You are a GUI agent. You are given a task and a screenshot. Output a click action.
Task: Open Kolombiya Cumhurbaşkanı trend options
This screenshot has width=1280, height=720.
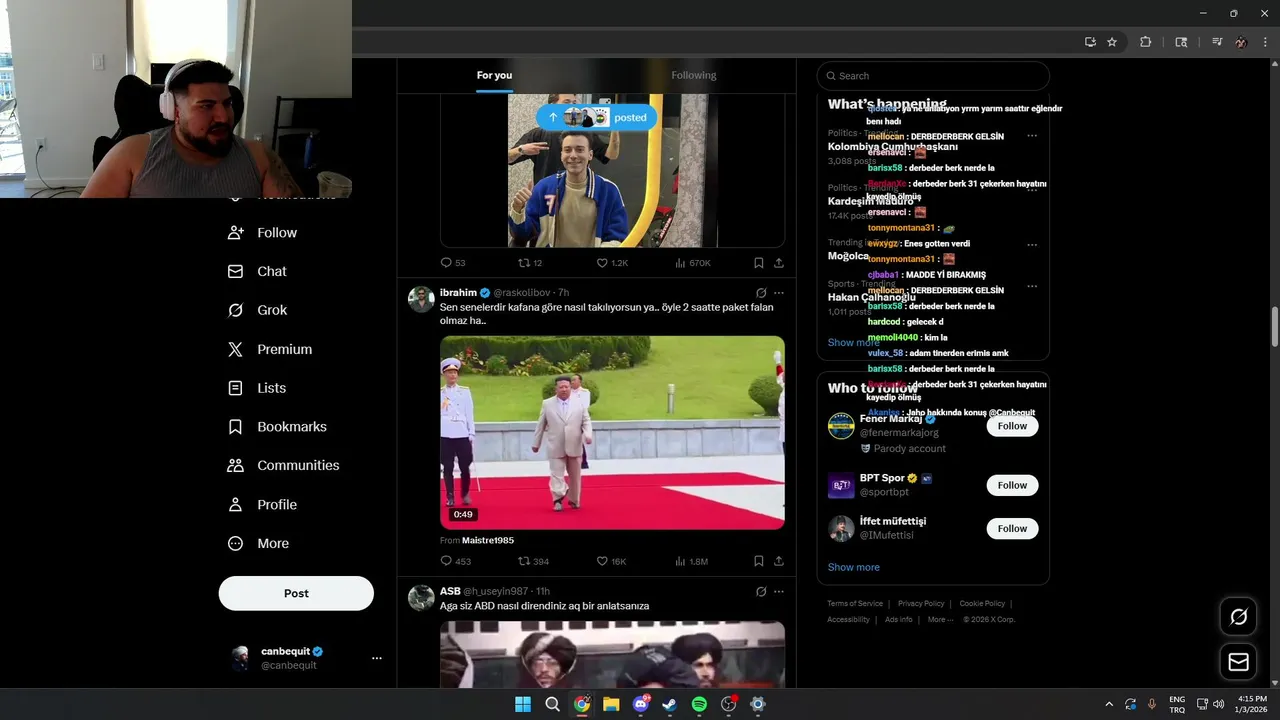(1032, 136)
